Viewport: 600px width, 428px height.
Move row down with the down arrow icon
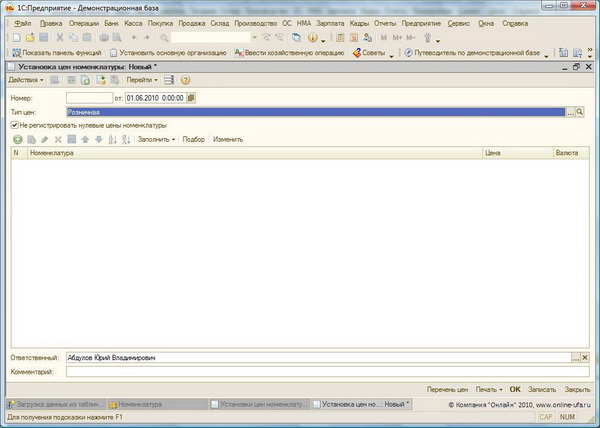coord(97,139)
